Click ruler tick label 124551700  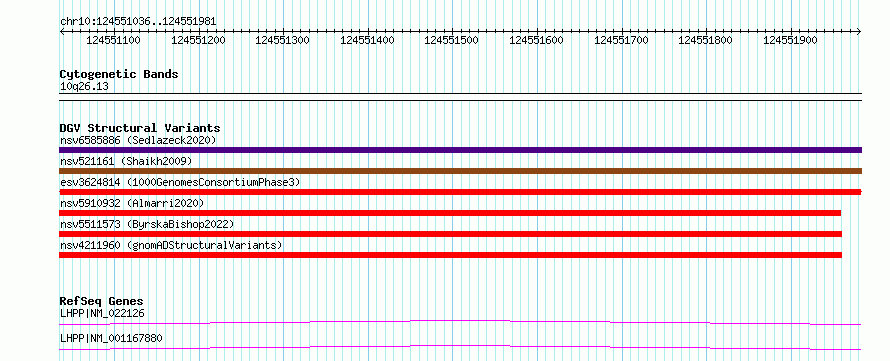622,40
